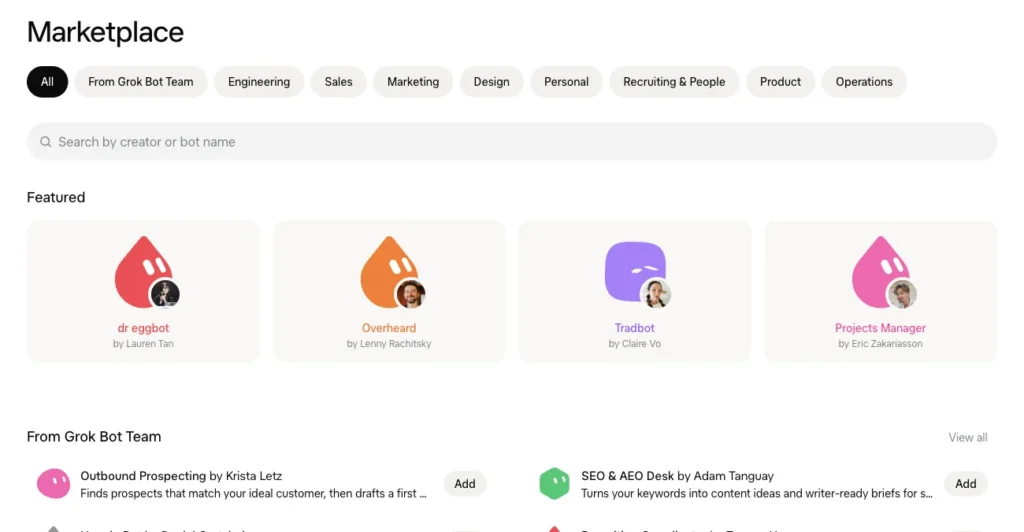
Task: Open the Overheard orange droplet icon
Action: (x=389, y=272)
